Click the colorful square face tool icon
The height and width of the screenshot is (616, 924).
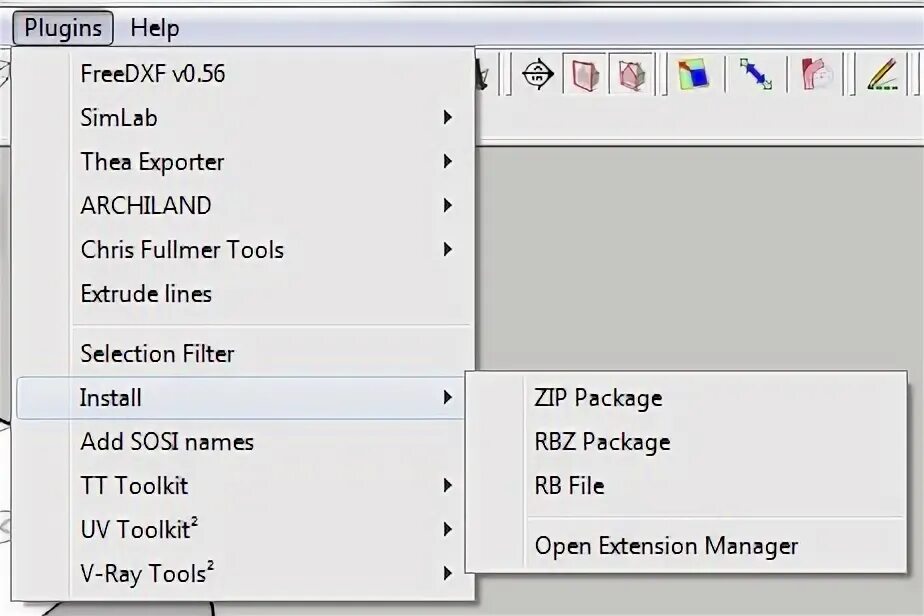pyautogui.click(x=693, y=74)
